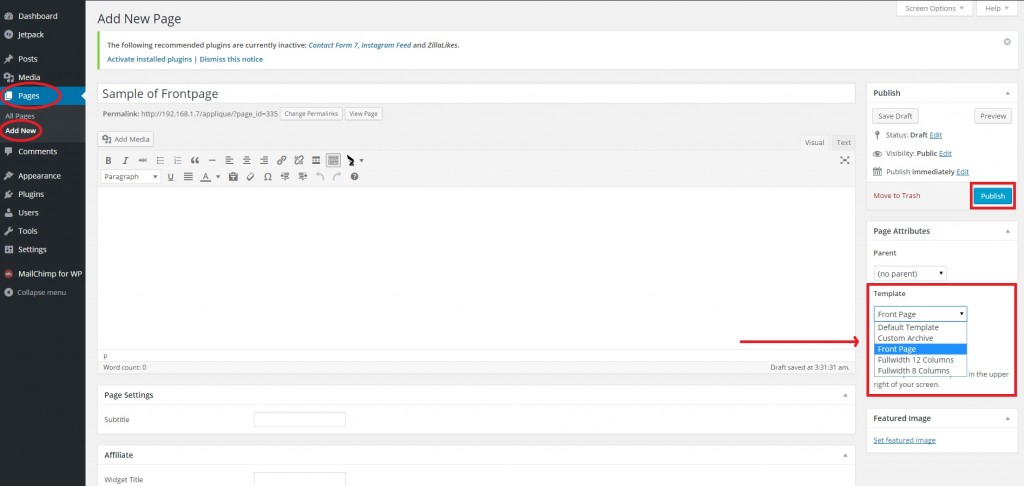
Task: Expand the Screen Options panel
Action: [935, 8]
